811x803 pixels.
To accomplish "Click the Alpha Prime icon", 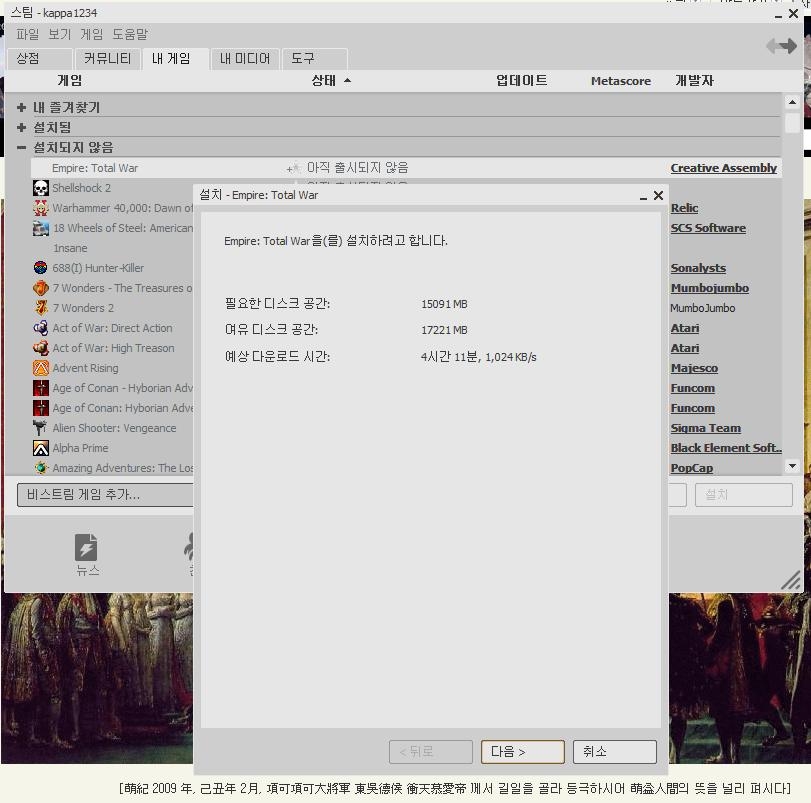I will coord(41,448).
